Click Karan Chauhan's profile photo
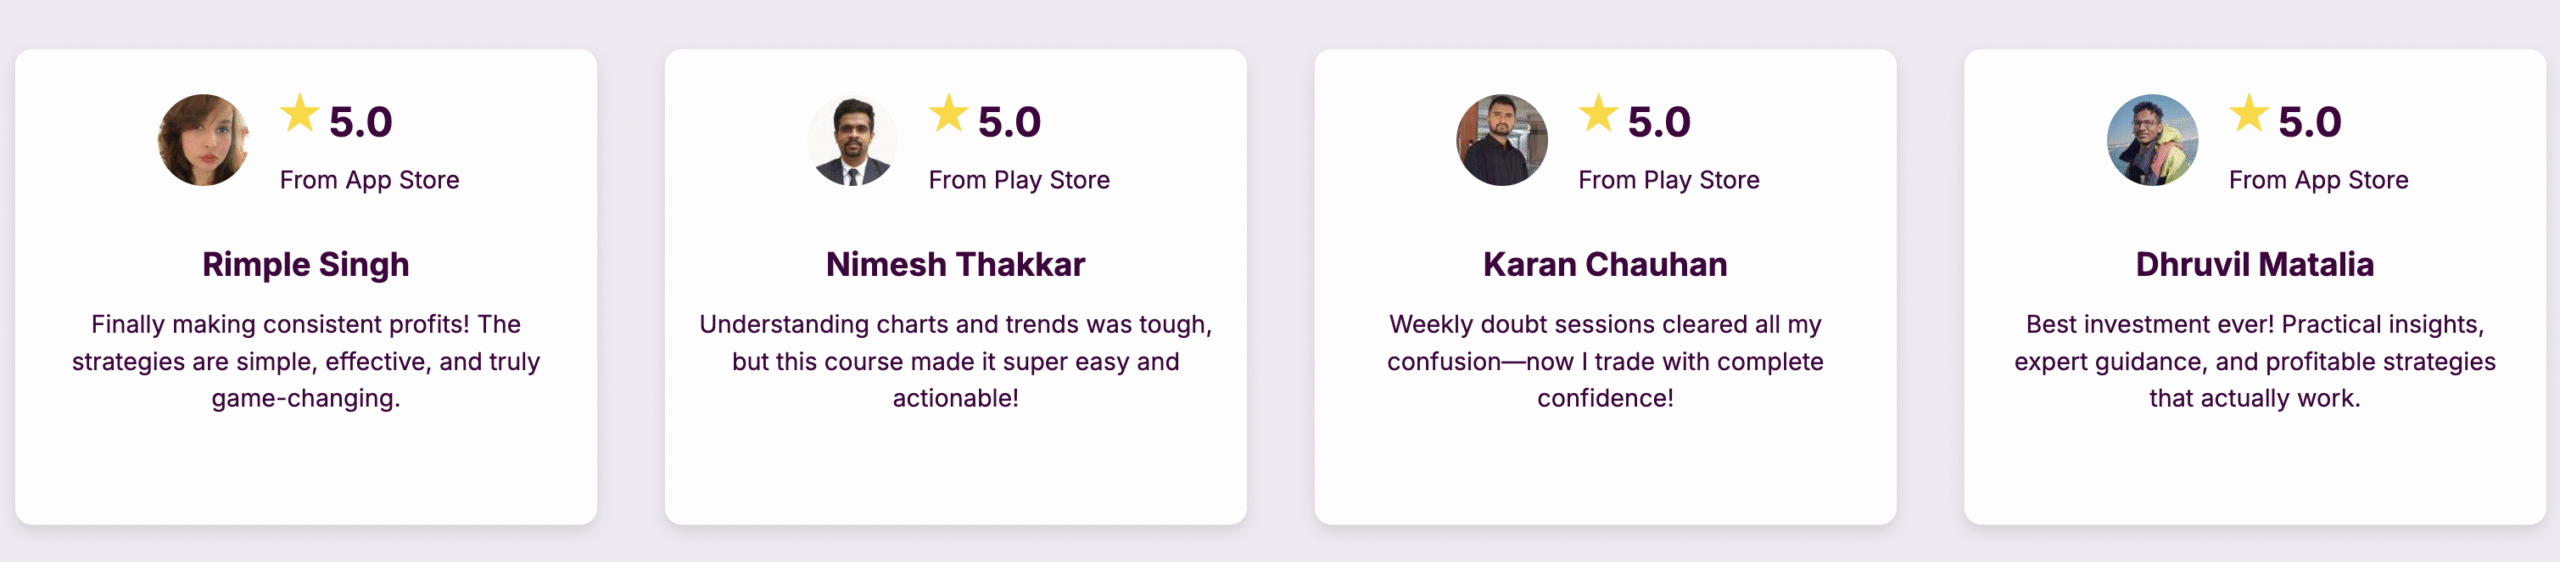The width and height of the screenshot is (2560, 562). pos(1502,140)
